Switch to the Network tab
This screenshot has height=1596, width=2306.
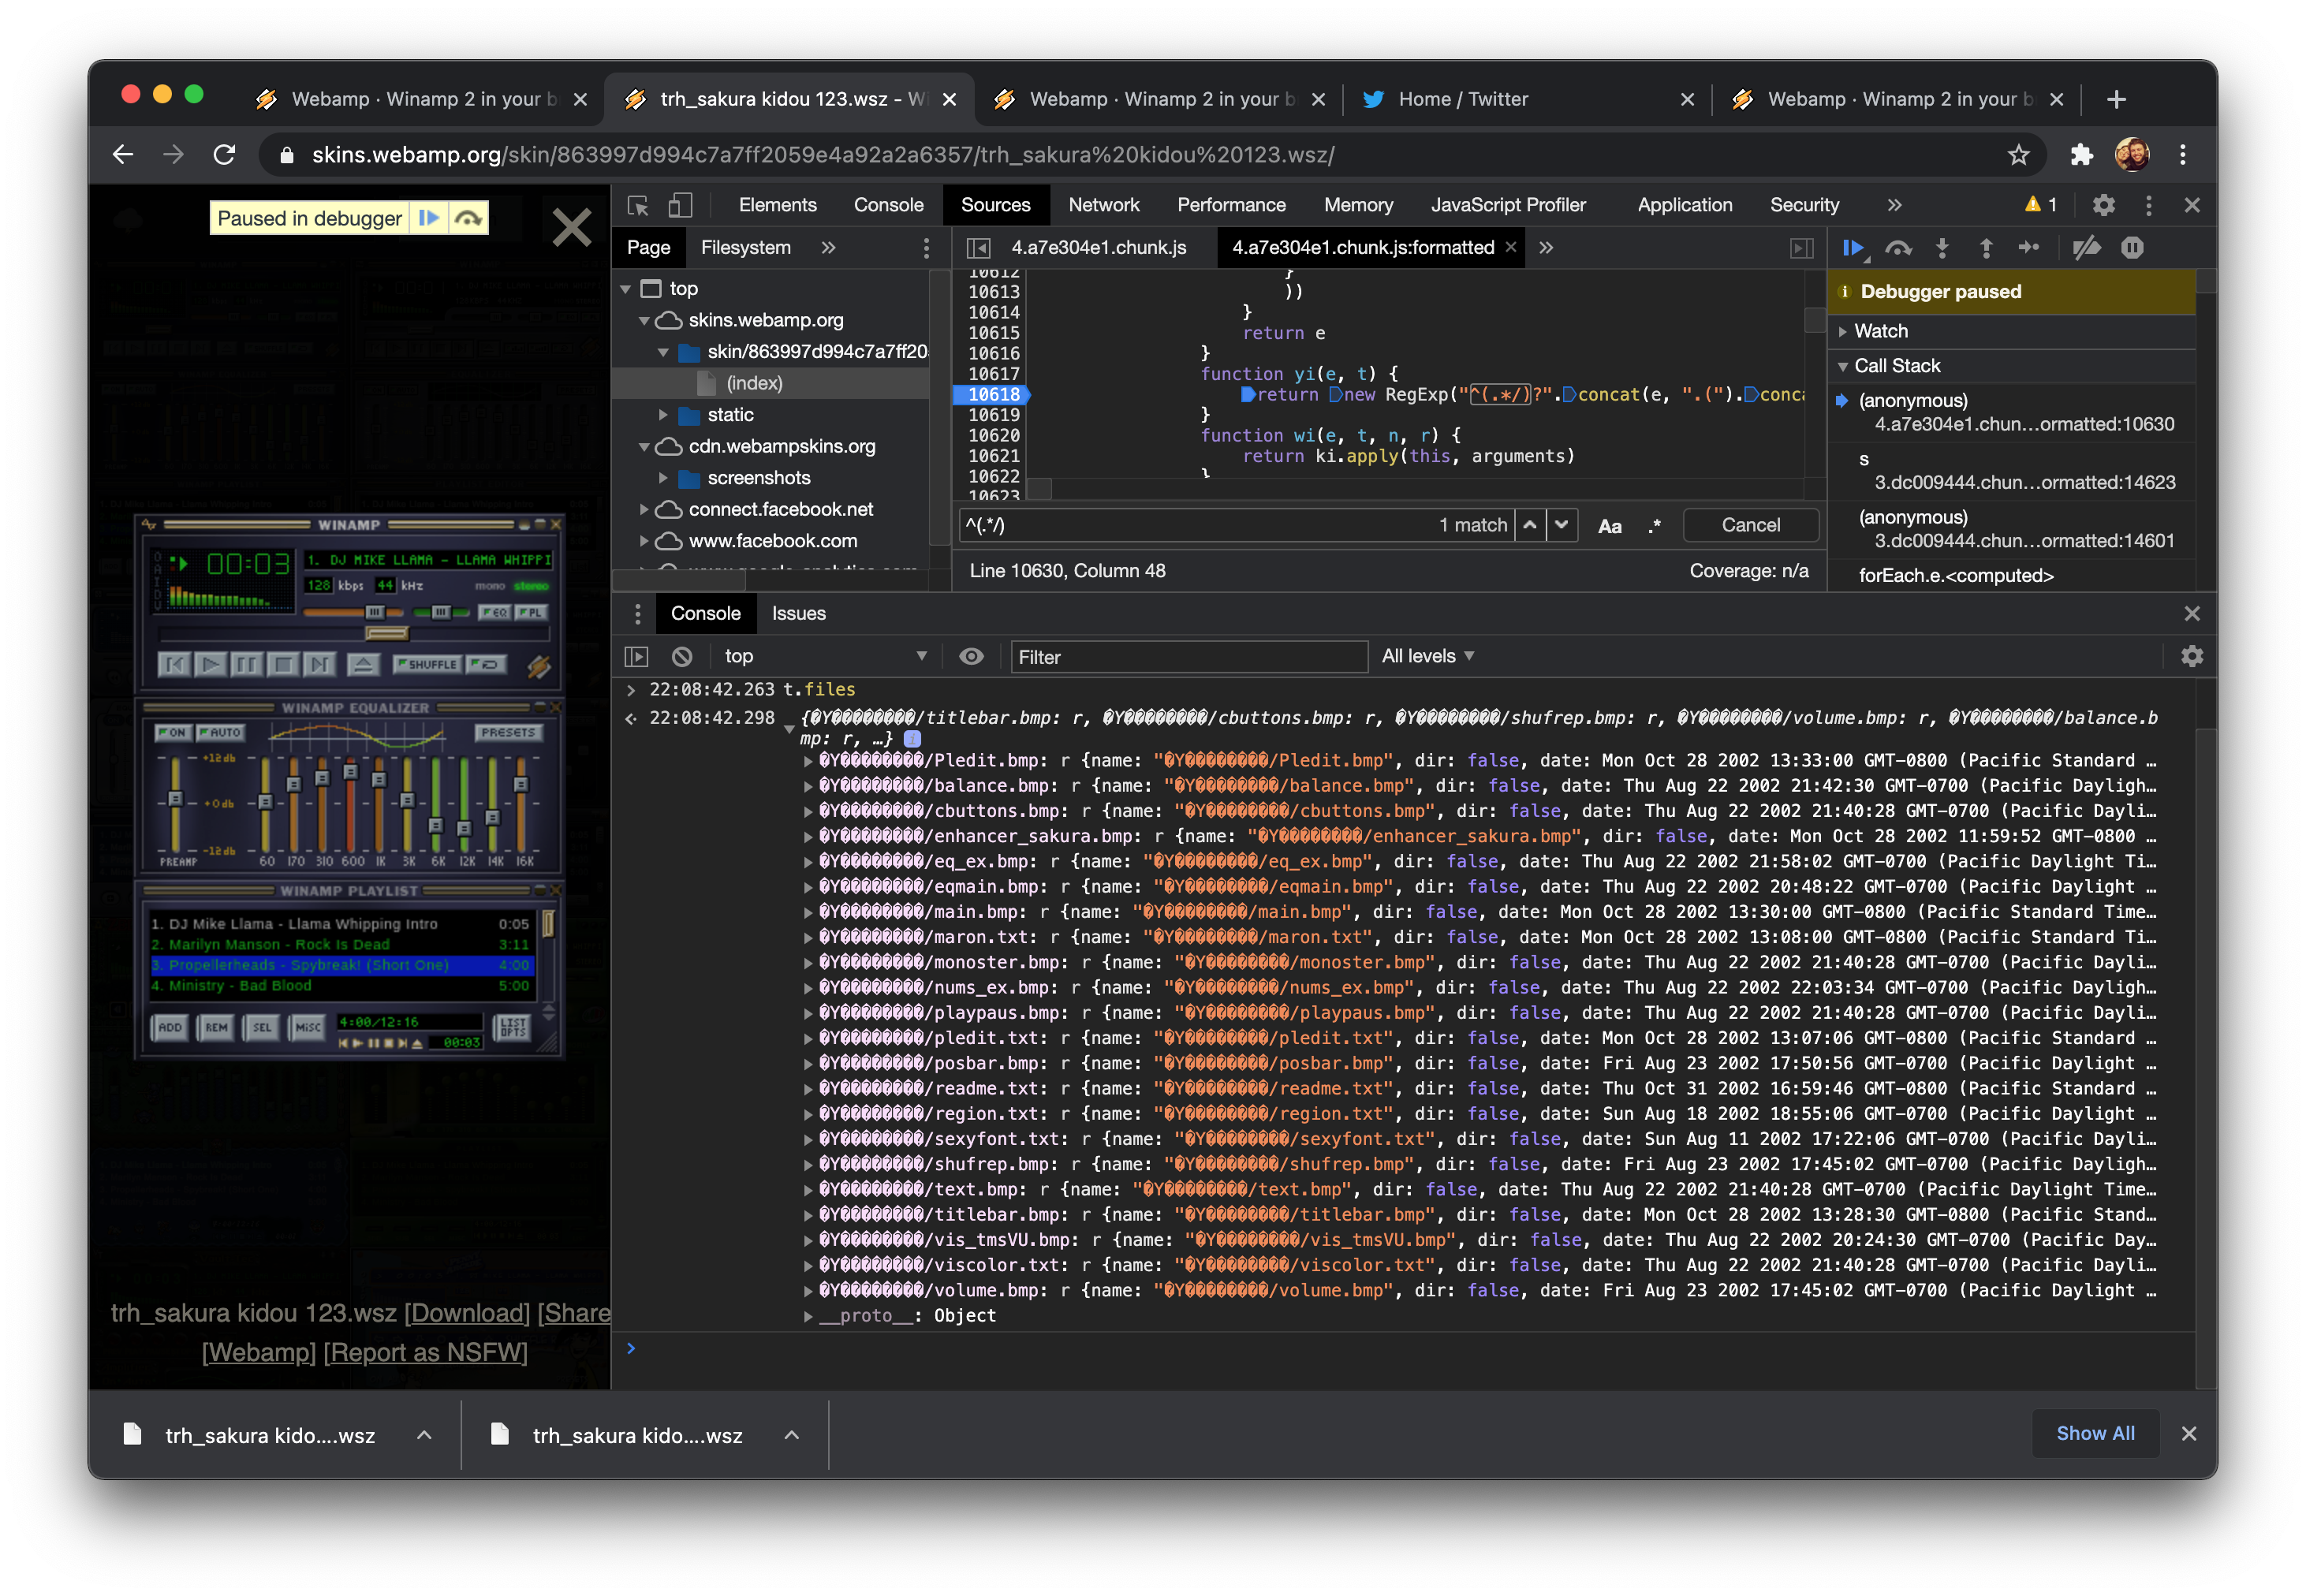pos(1103,205)
